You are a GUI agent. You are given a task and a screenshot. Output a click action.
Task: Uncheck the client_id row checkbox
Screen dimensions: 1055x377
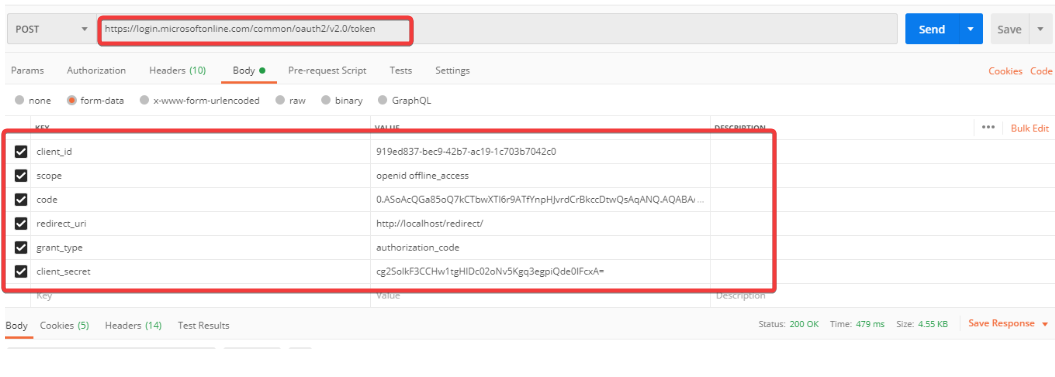(21, 152)
